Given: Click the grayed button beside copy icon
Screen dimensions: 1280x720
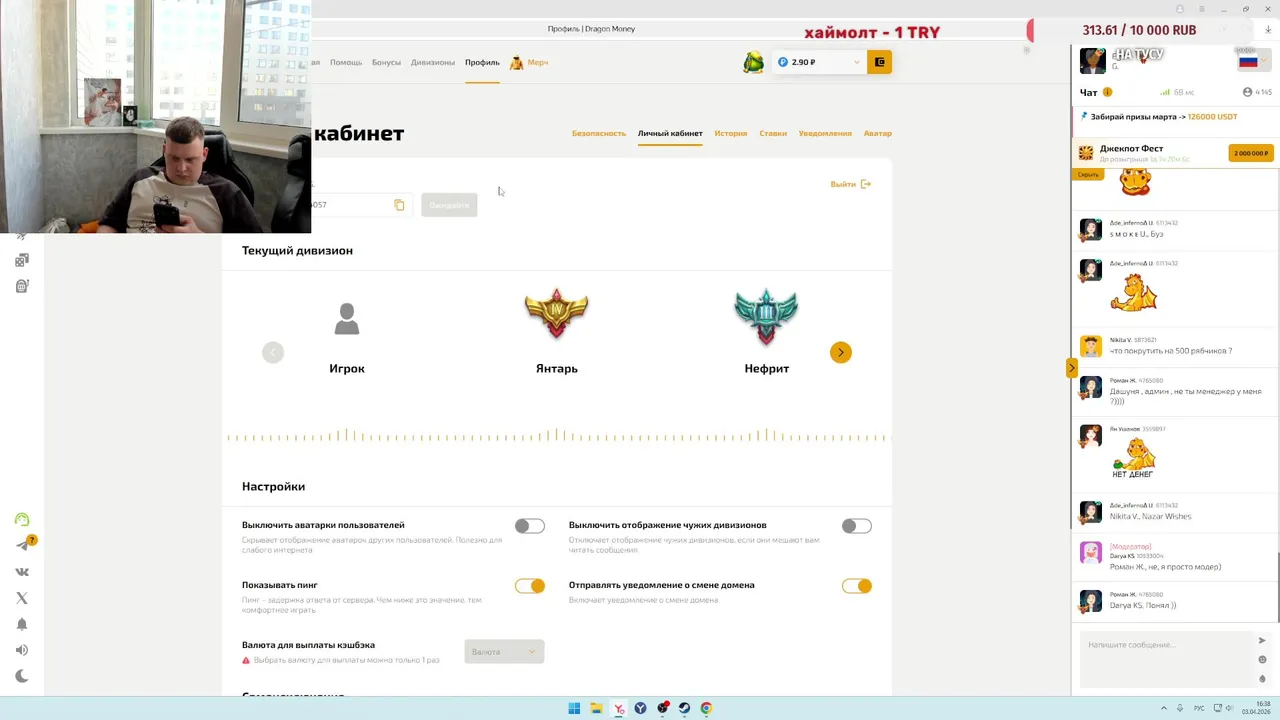Looking at the screenshot, I should 449,205.
